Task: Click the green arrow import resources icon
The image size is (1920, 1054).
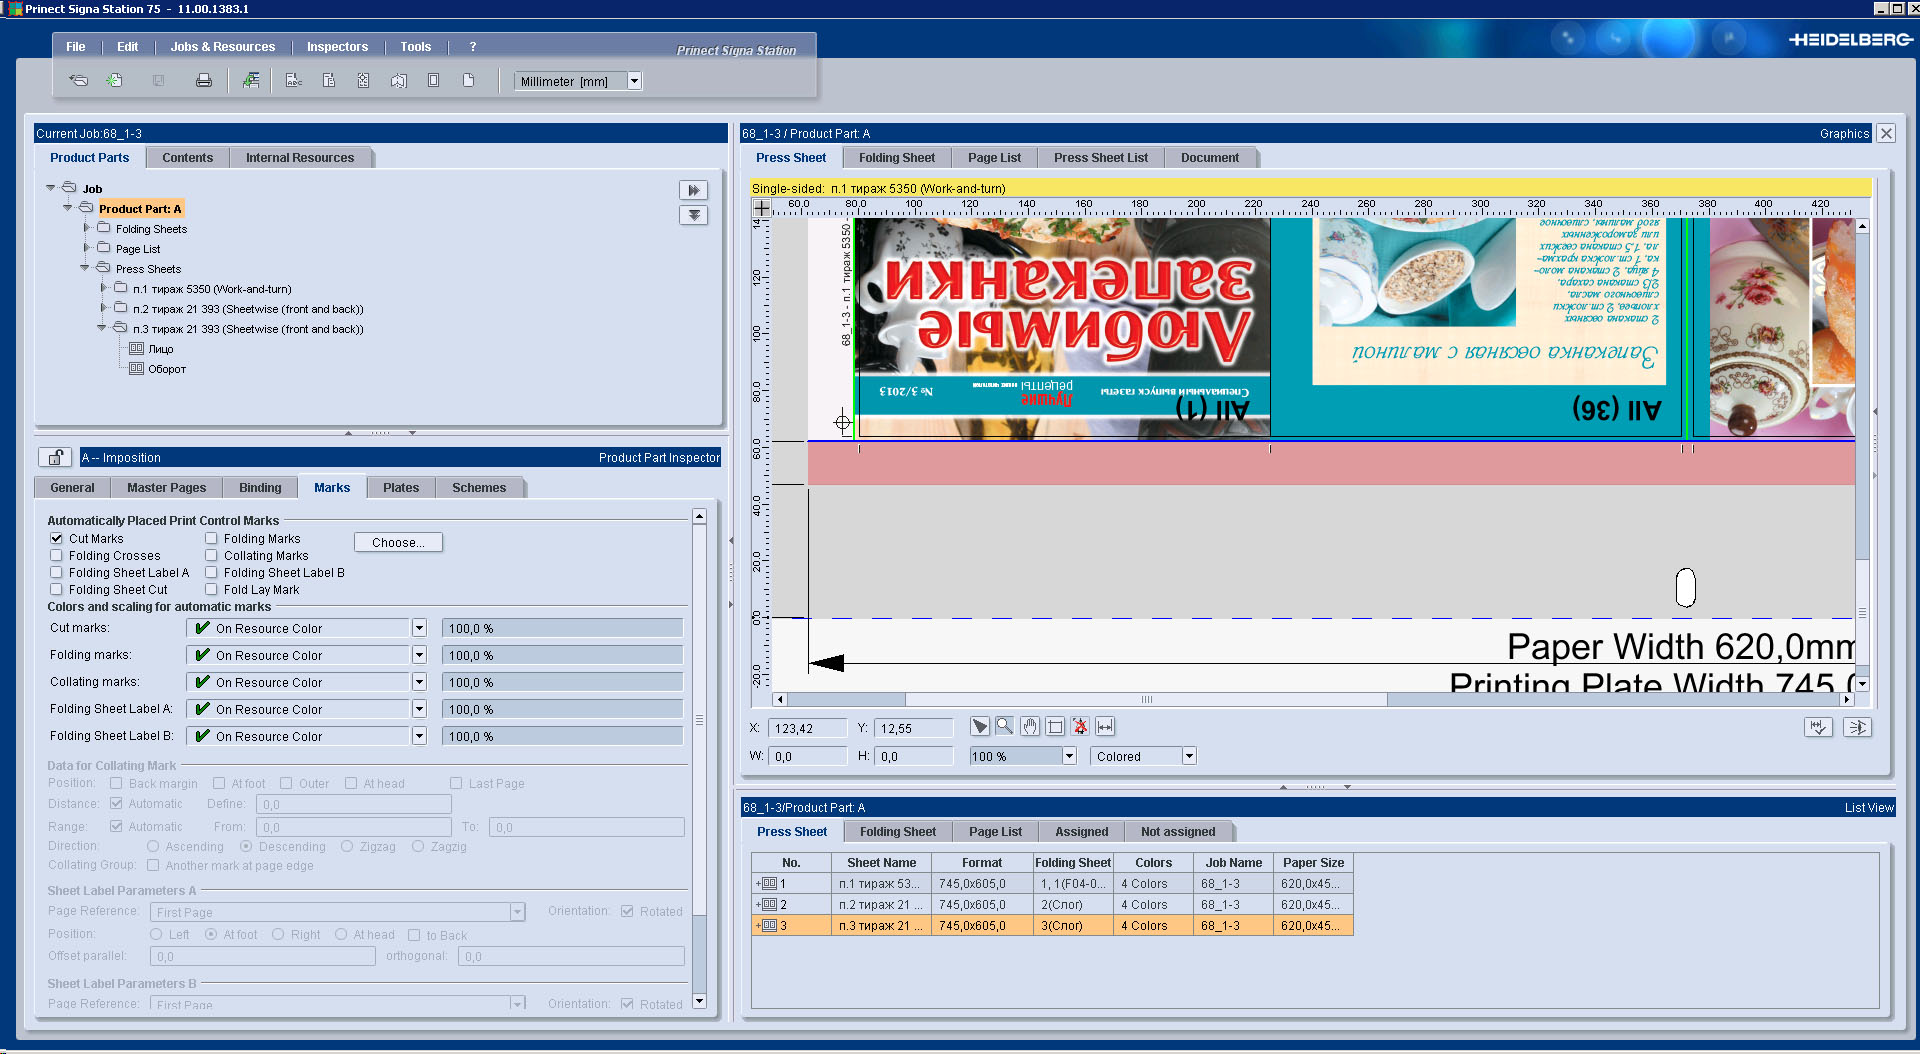Action: click(251, 81)
